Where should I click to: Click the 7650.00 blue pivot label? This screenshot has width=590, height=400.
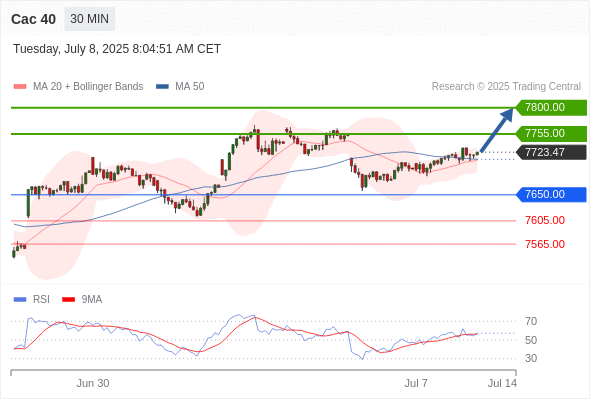click(x=551, y=195)
